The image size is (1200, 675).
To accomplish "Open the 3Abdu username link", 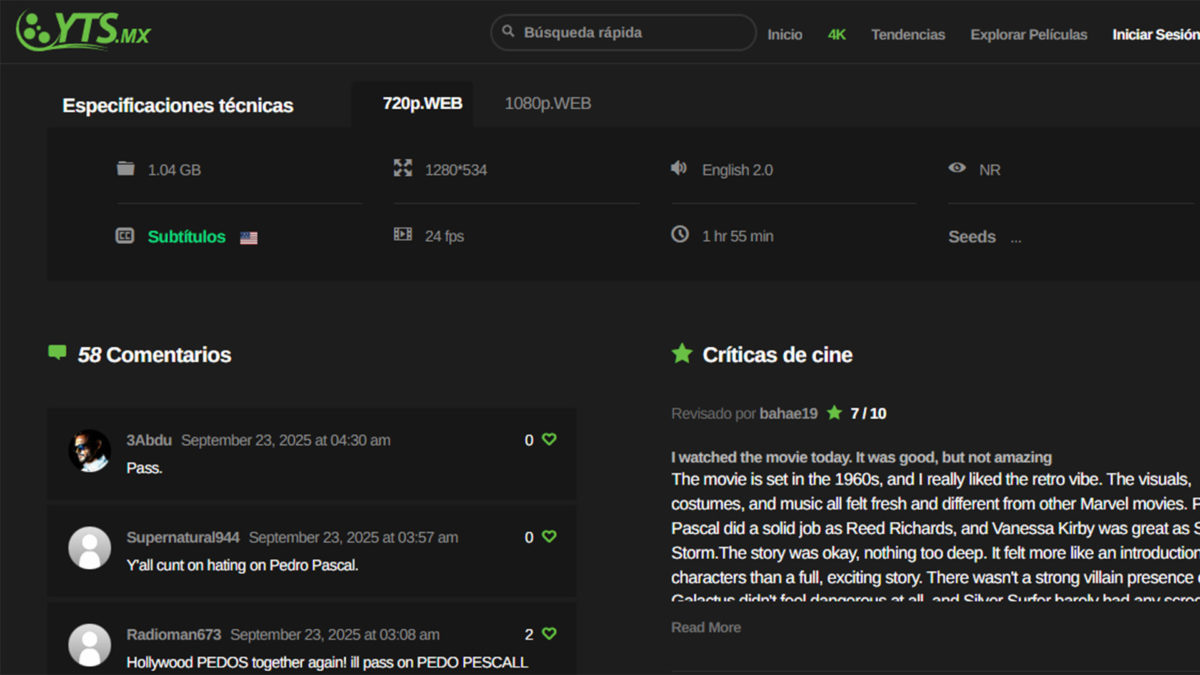I will click(x=149, y=440).
